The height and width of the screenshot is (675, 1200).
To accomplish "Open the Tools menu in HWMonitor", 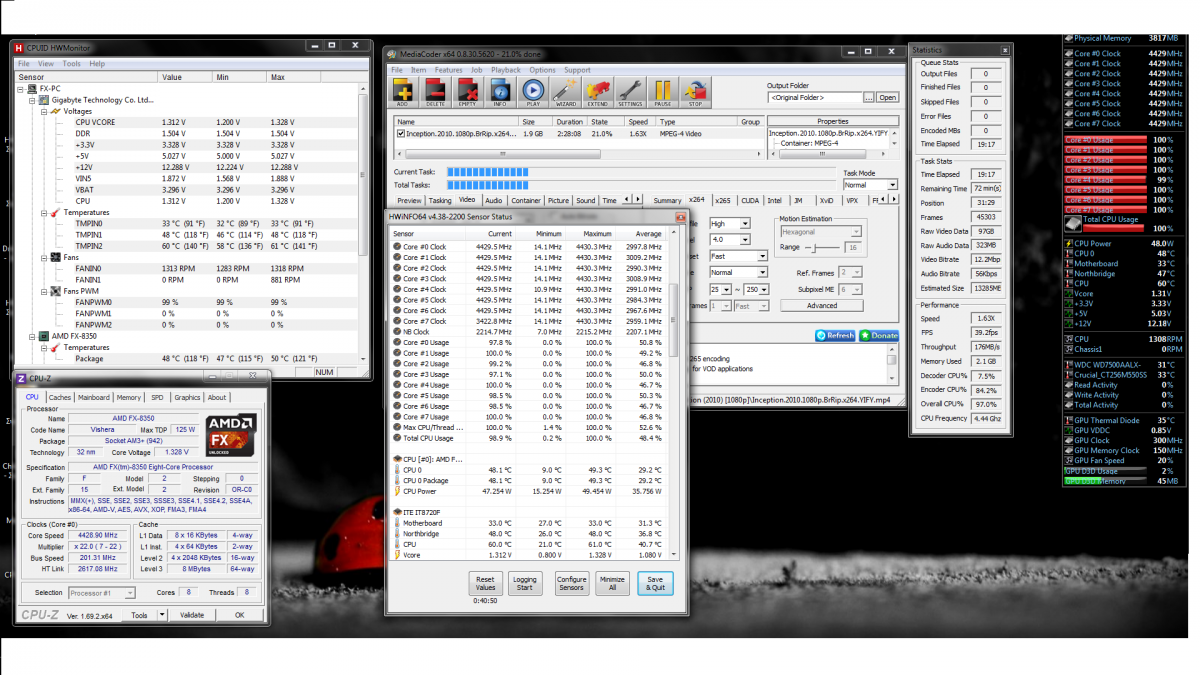I will tap(71, 63).
